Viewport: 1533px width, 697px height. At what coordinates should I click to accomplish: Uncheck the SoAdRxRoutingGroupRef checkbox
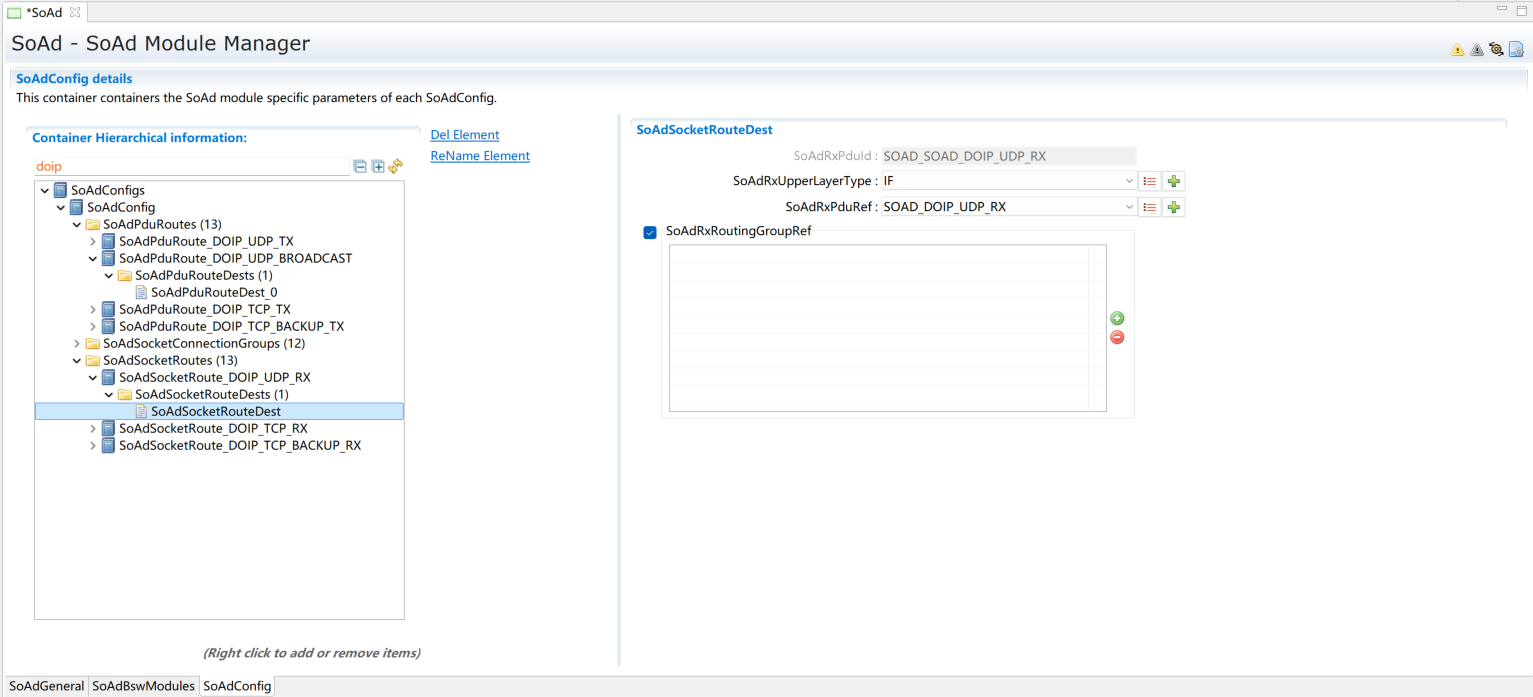click(x=650, y=232)
